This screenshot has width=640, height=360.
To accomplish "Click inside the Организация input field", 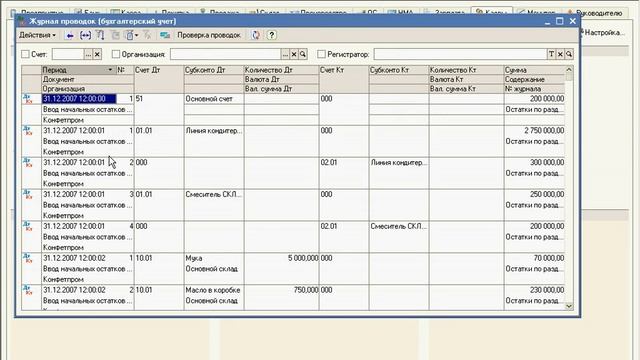I will point(226,54).
